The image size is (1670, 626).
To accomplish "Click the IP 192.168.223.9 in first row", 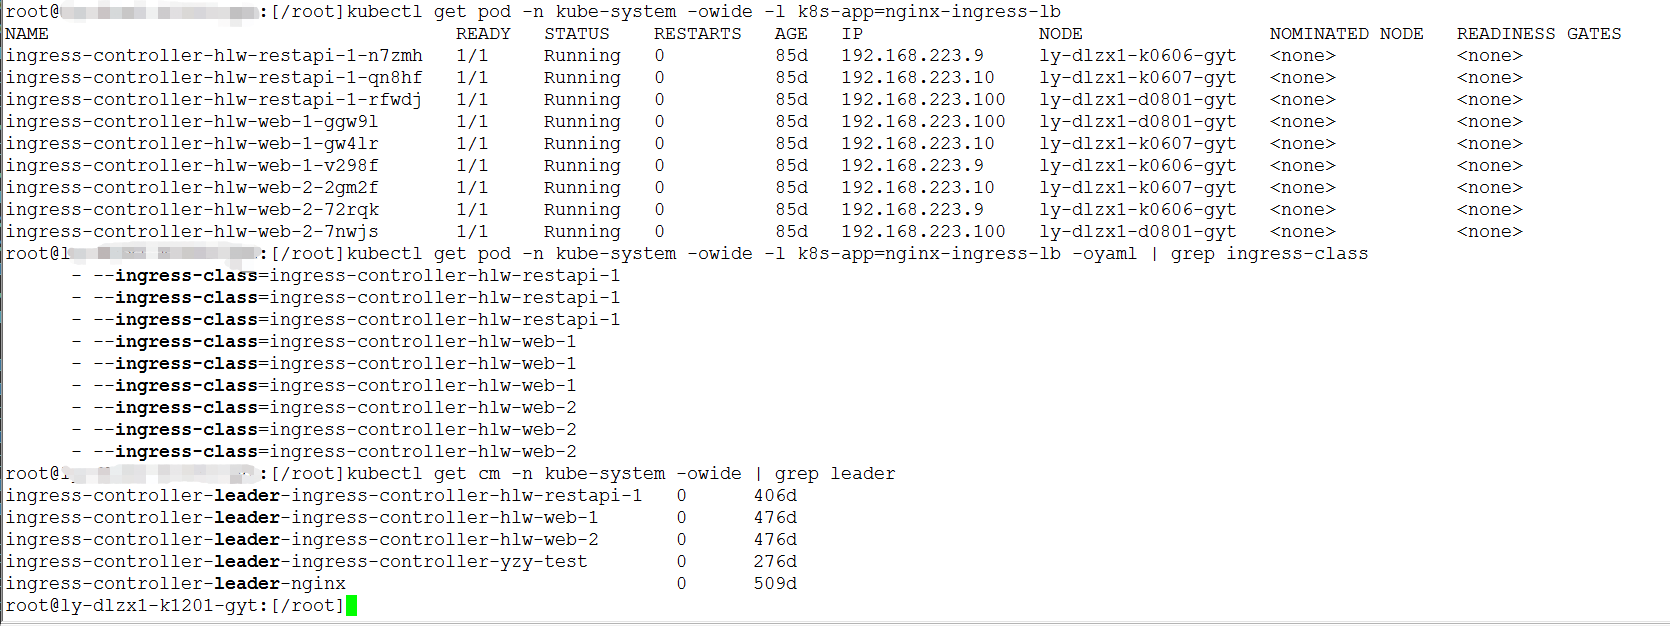I will point(912,56).
